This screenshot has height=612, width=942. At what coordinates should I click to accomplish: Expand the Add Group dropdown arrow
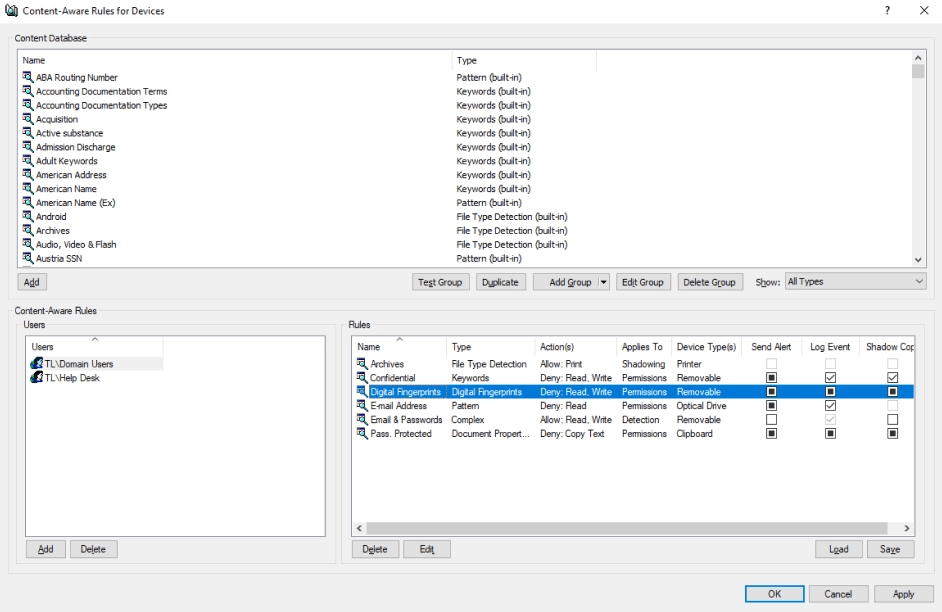click(x=603, y=283)
